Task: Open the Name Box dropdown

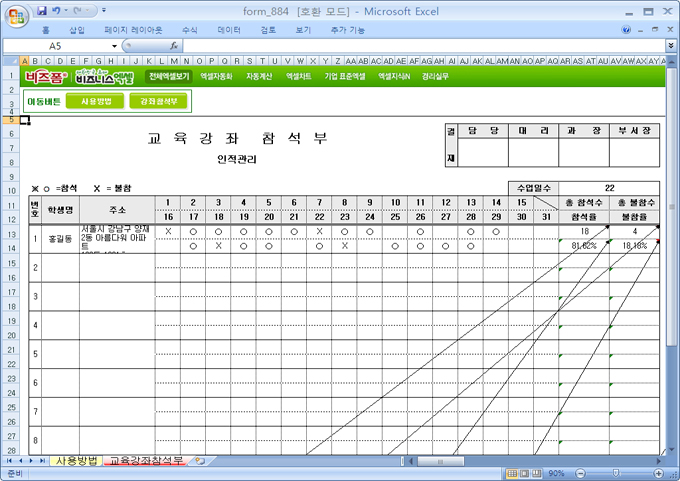Action: (x=115, y=46)
